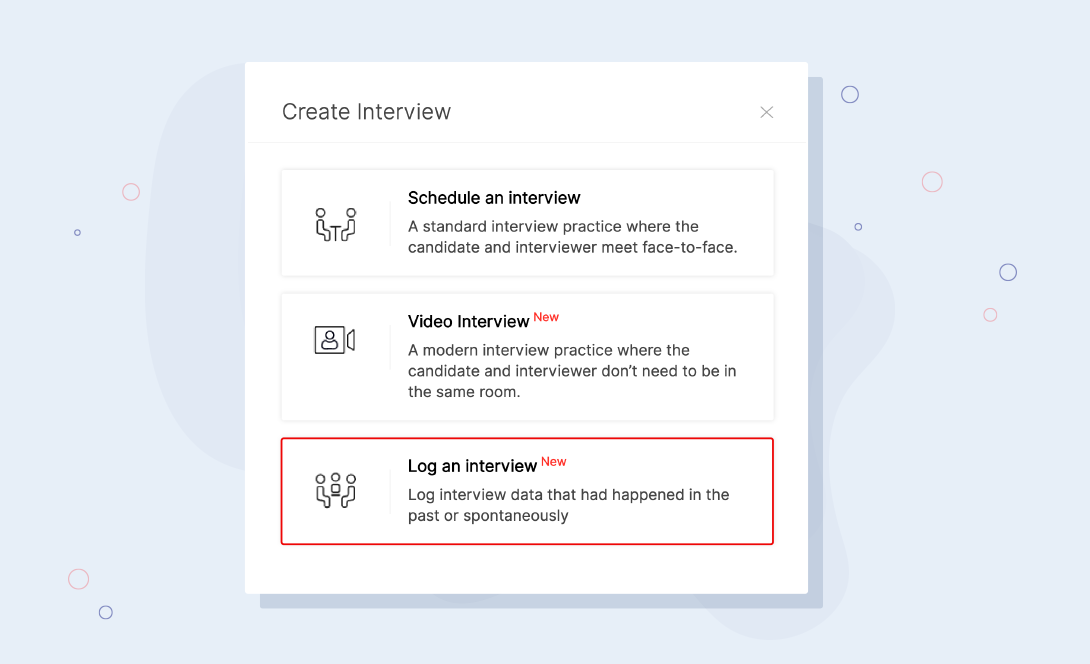Select the Schedule an interview title
Viewport: 1090px width, 664px height.
494,198
